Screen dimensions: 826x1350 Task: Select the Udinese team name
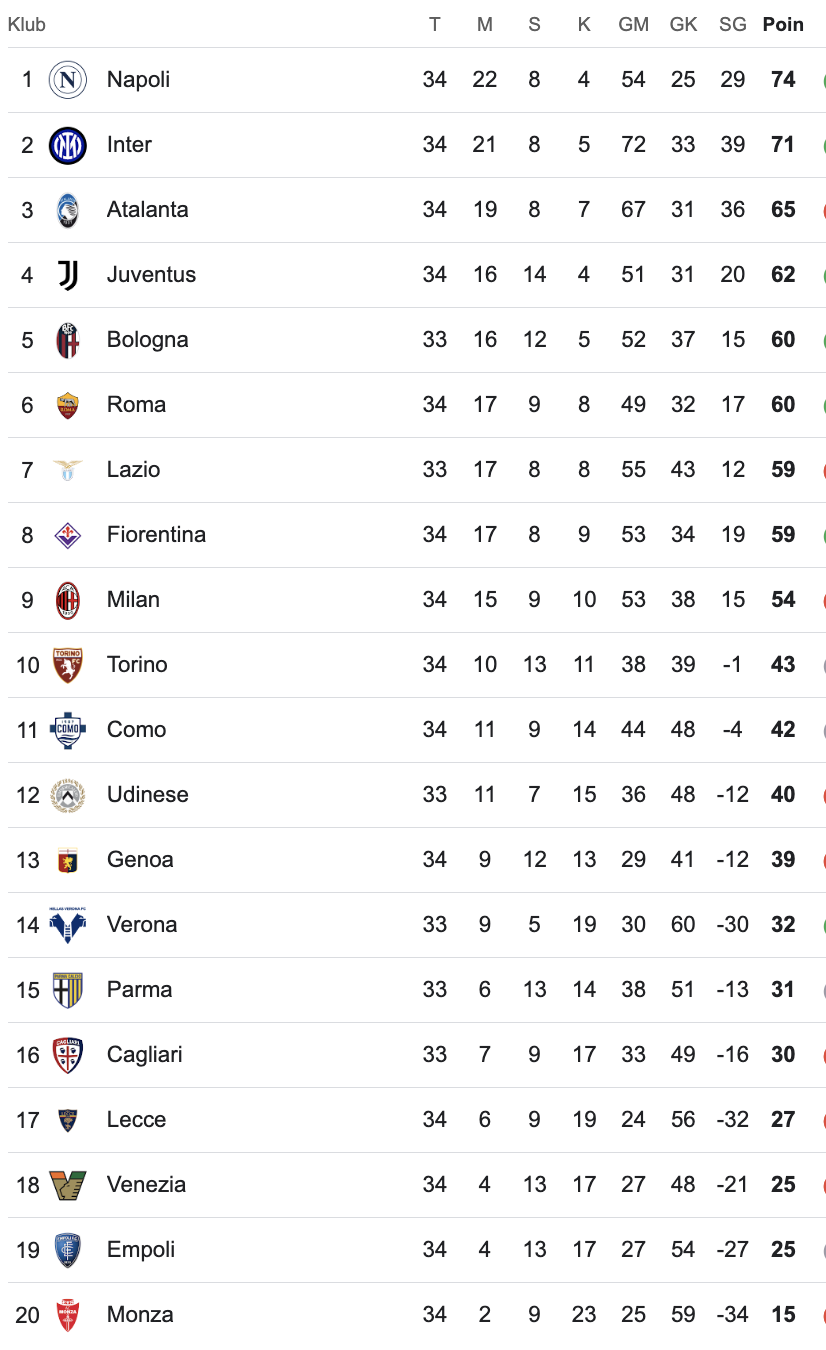point(147,795)
